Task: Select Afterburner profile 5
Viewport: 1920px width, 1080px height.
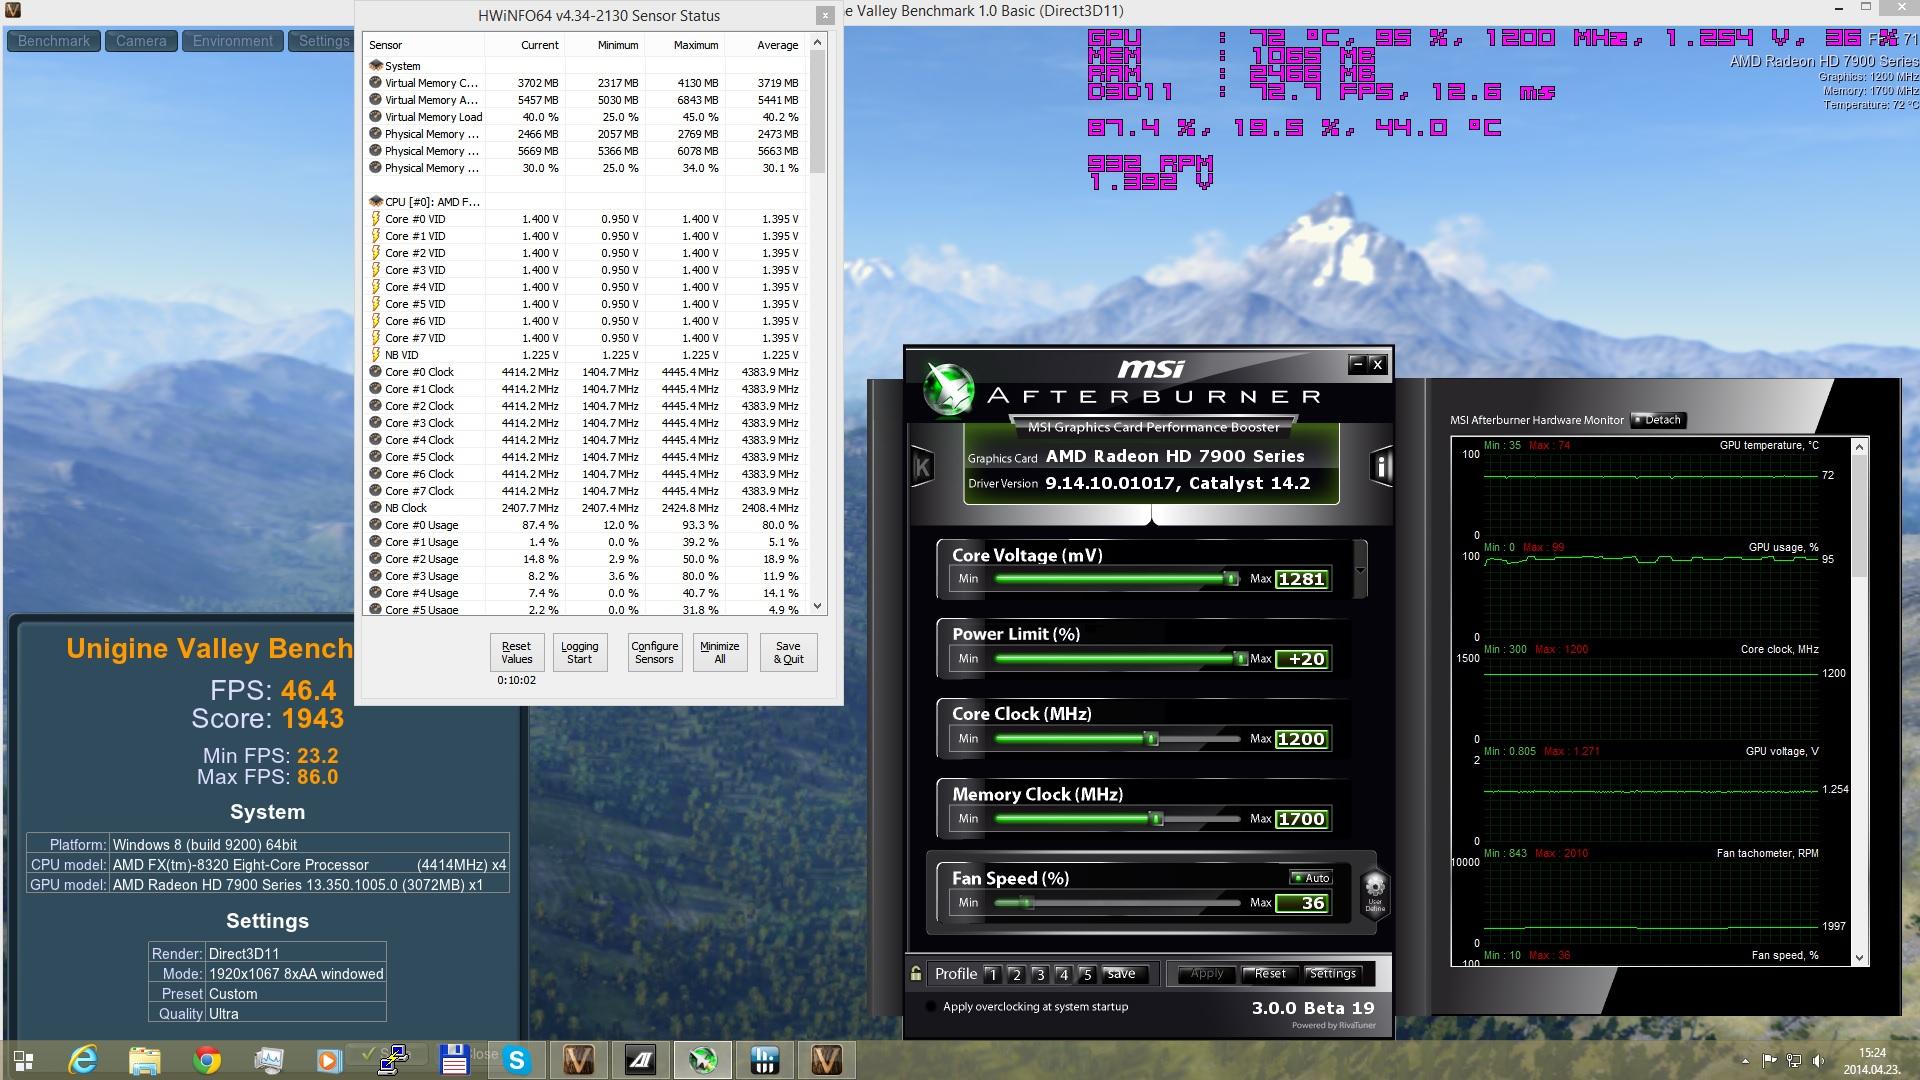Action: 1087,974
